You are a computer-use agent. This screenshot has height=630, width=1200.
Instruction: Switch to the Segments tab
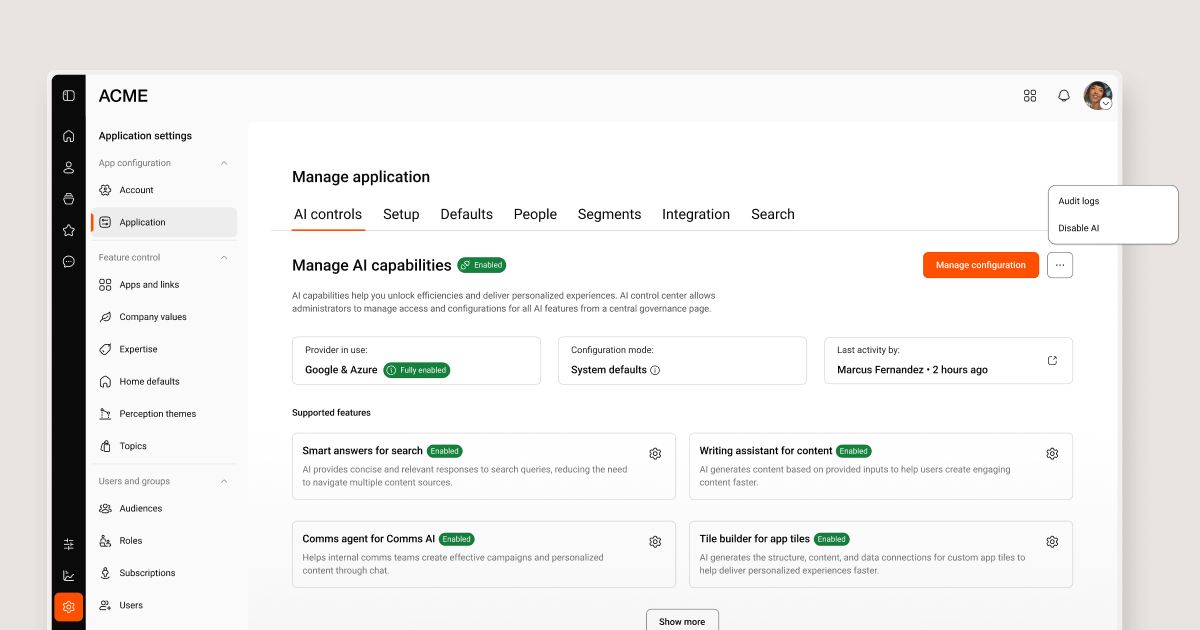tap(609, 214)
